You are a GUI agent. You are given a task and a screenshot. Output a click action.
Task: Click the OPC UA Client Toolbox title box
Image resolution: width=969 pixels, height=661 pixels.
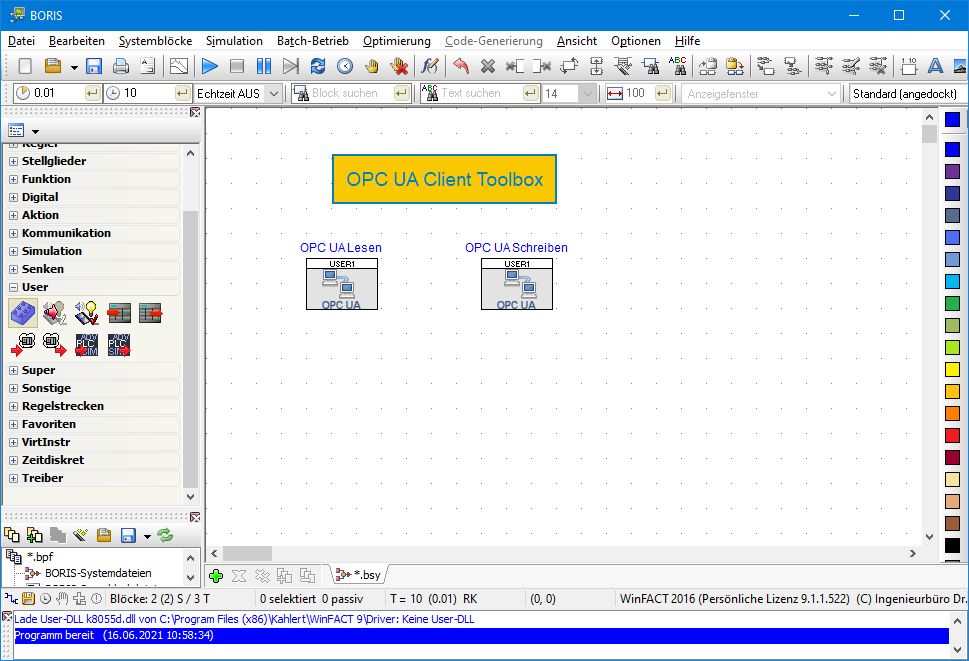coord(444,179)
